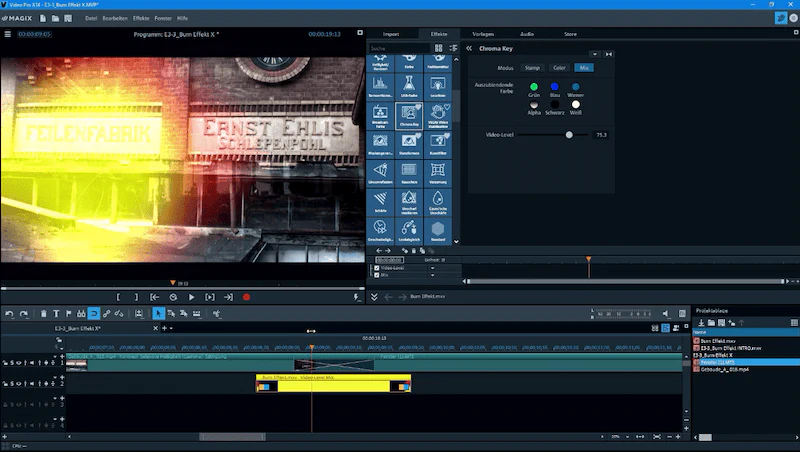Toggle the Mix keyframe checkbox

[x=377, y=275]
